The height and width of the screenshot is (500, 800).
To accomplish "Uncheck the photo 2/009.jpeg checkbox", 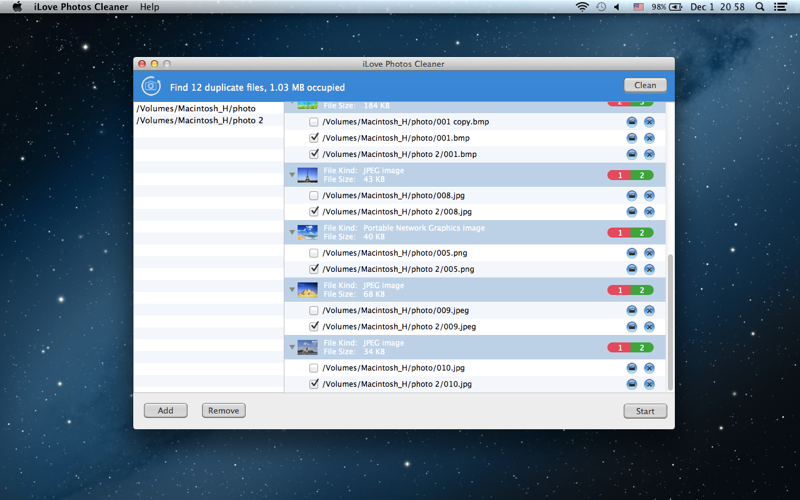I will [314, 326].
